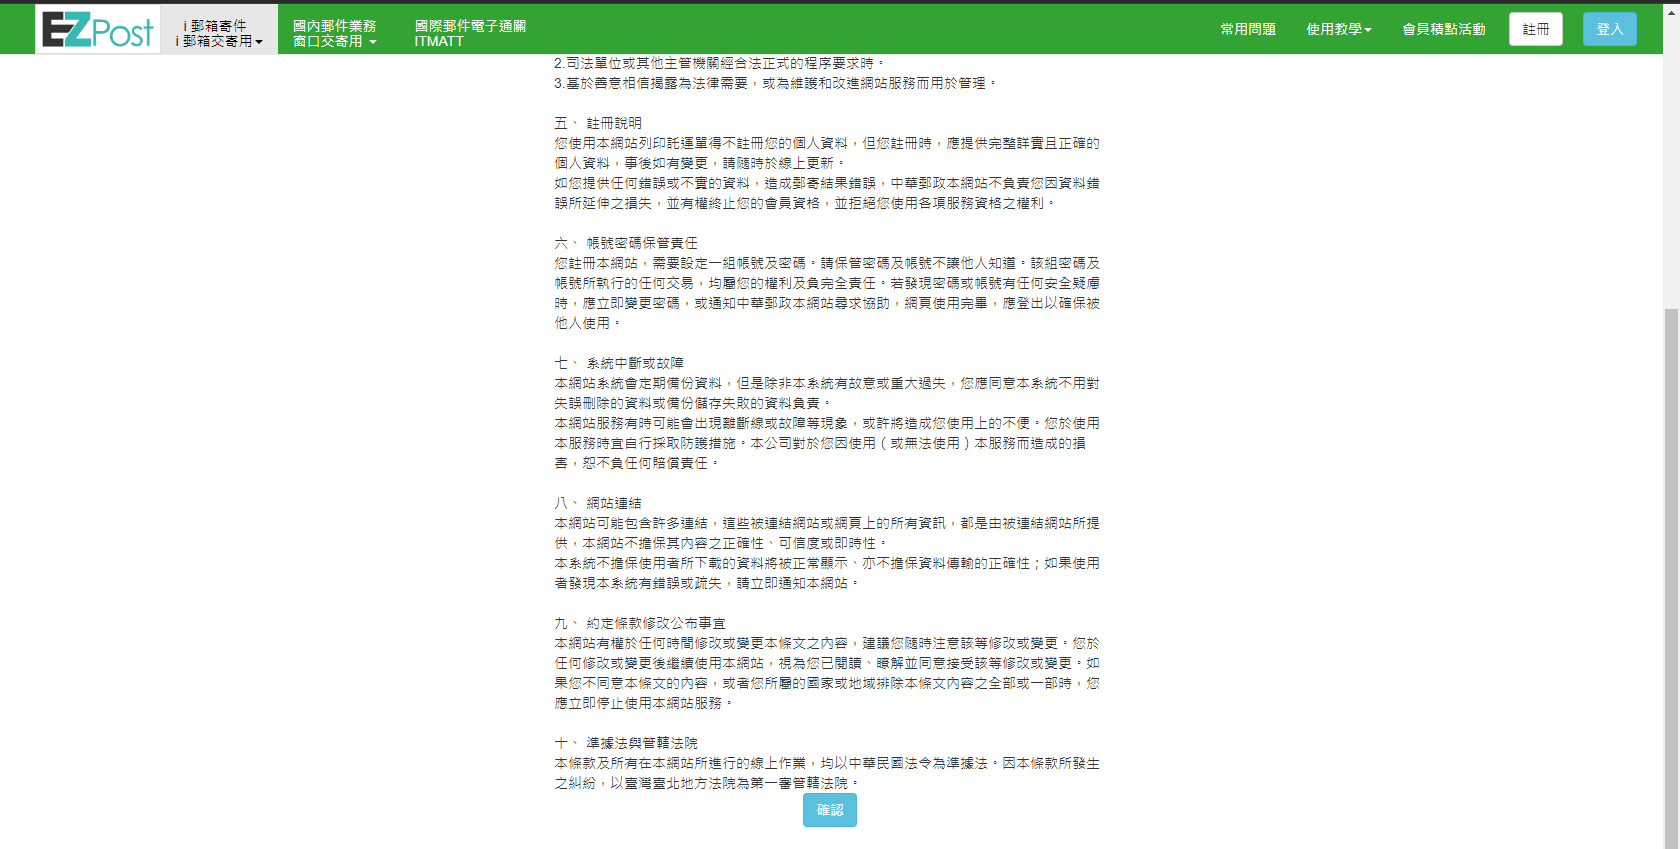This screenshot has width=1680, height=849.
Task: Expand the 使用教學 dropdown
Action: coord(1338,29)
